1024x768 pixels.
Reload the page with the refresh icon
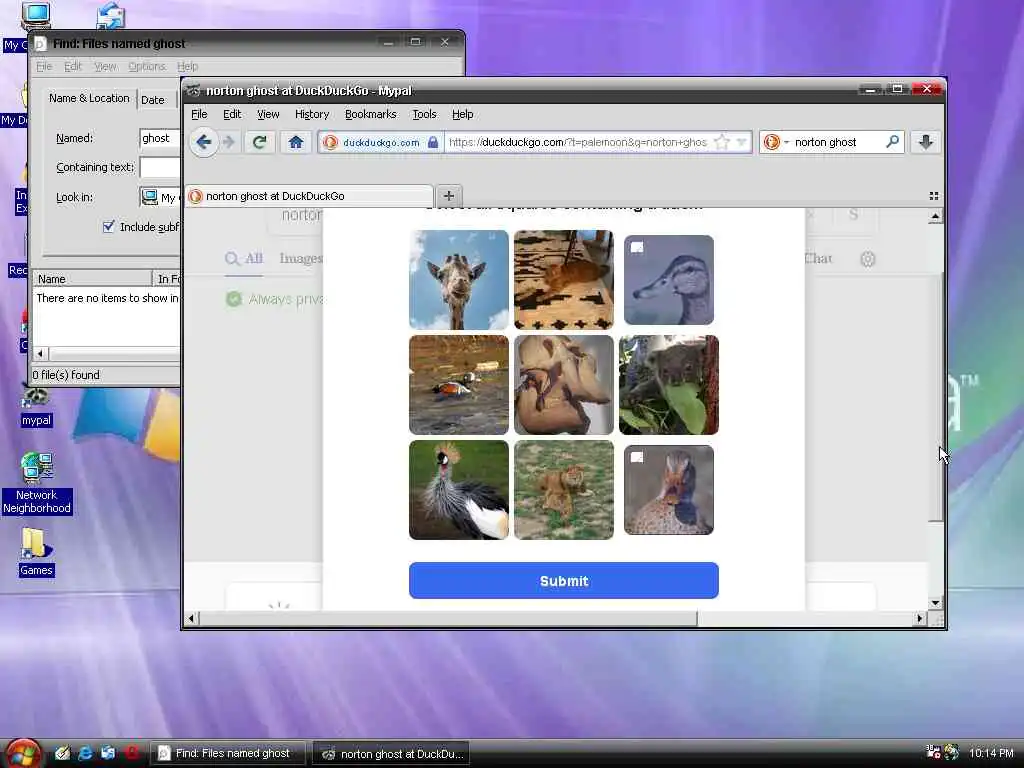(x=259, y=142)
